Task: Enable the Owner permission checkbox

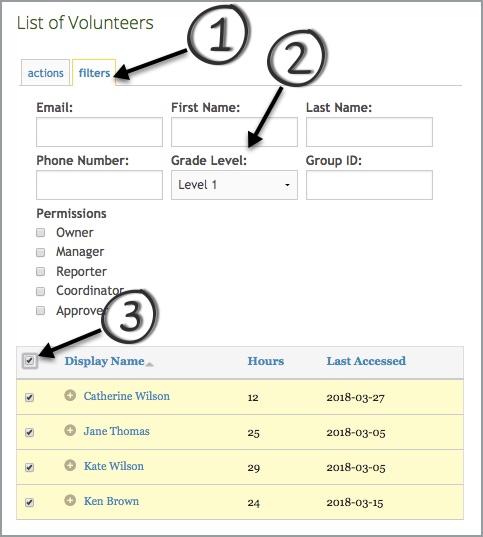Action: click(x=40, y=233)
